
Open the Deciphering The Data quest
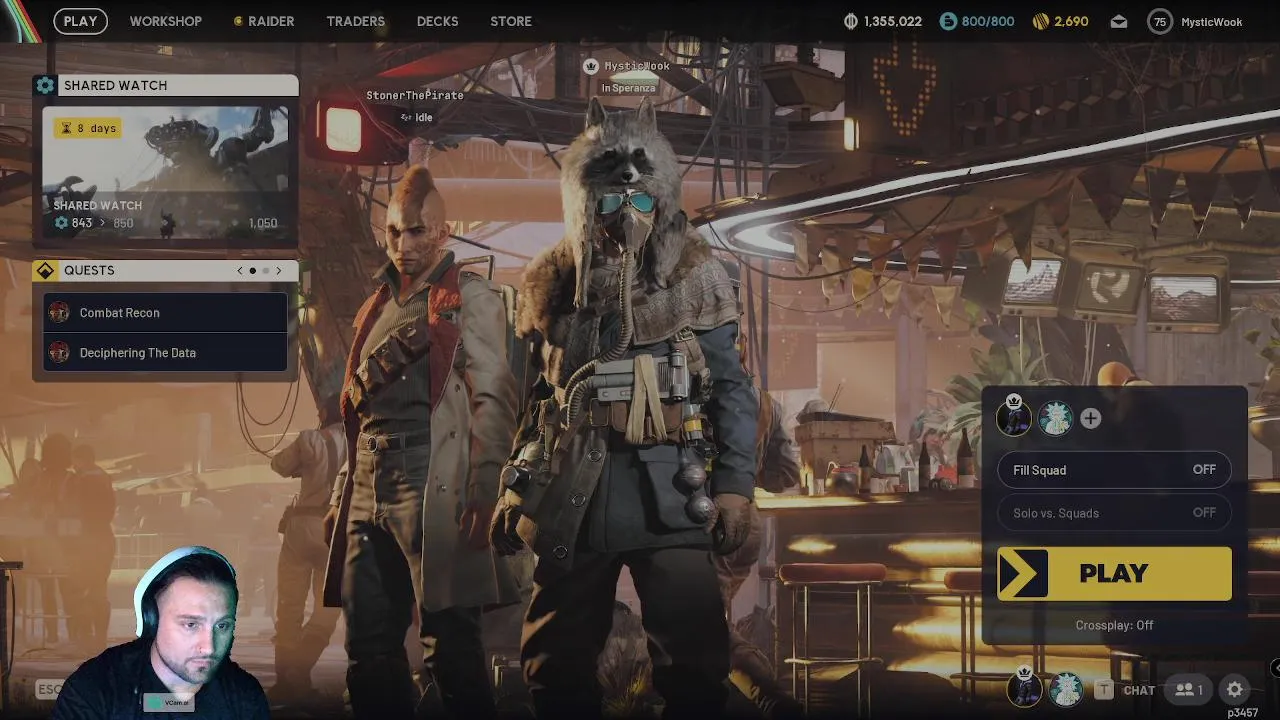pyautogui.click(x=165, y=352)
